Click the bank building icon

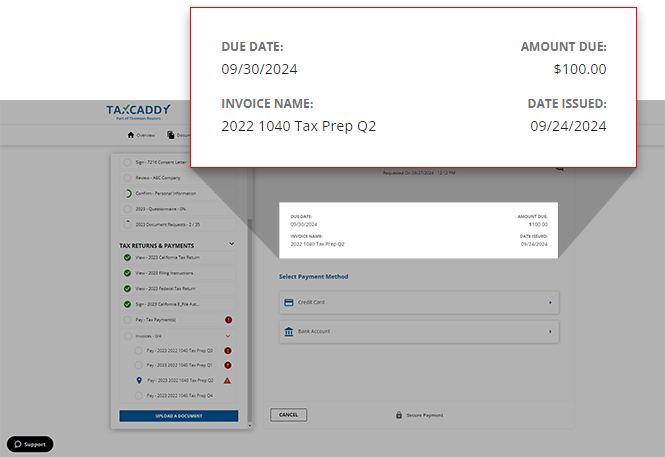[289, 331]
